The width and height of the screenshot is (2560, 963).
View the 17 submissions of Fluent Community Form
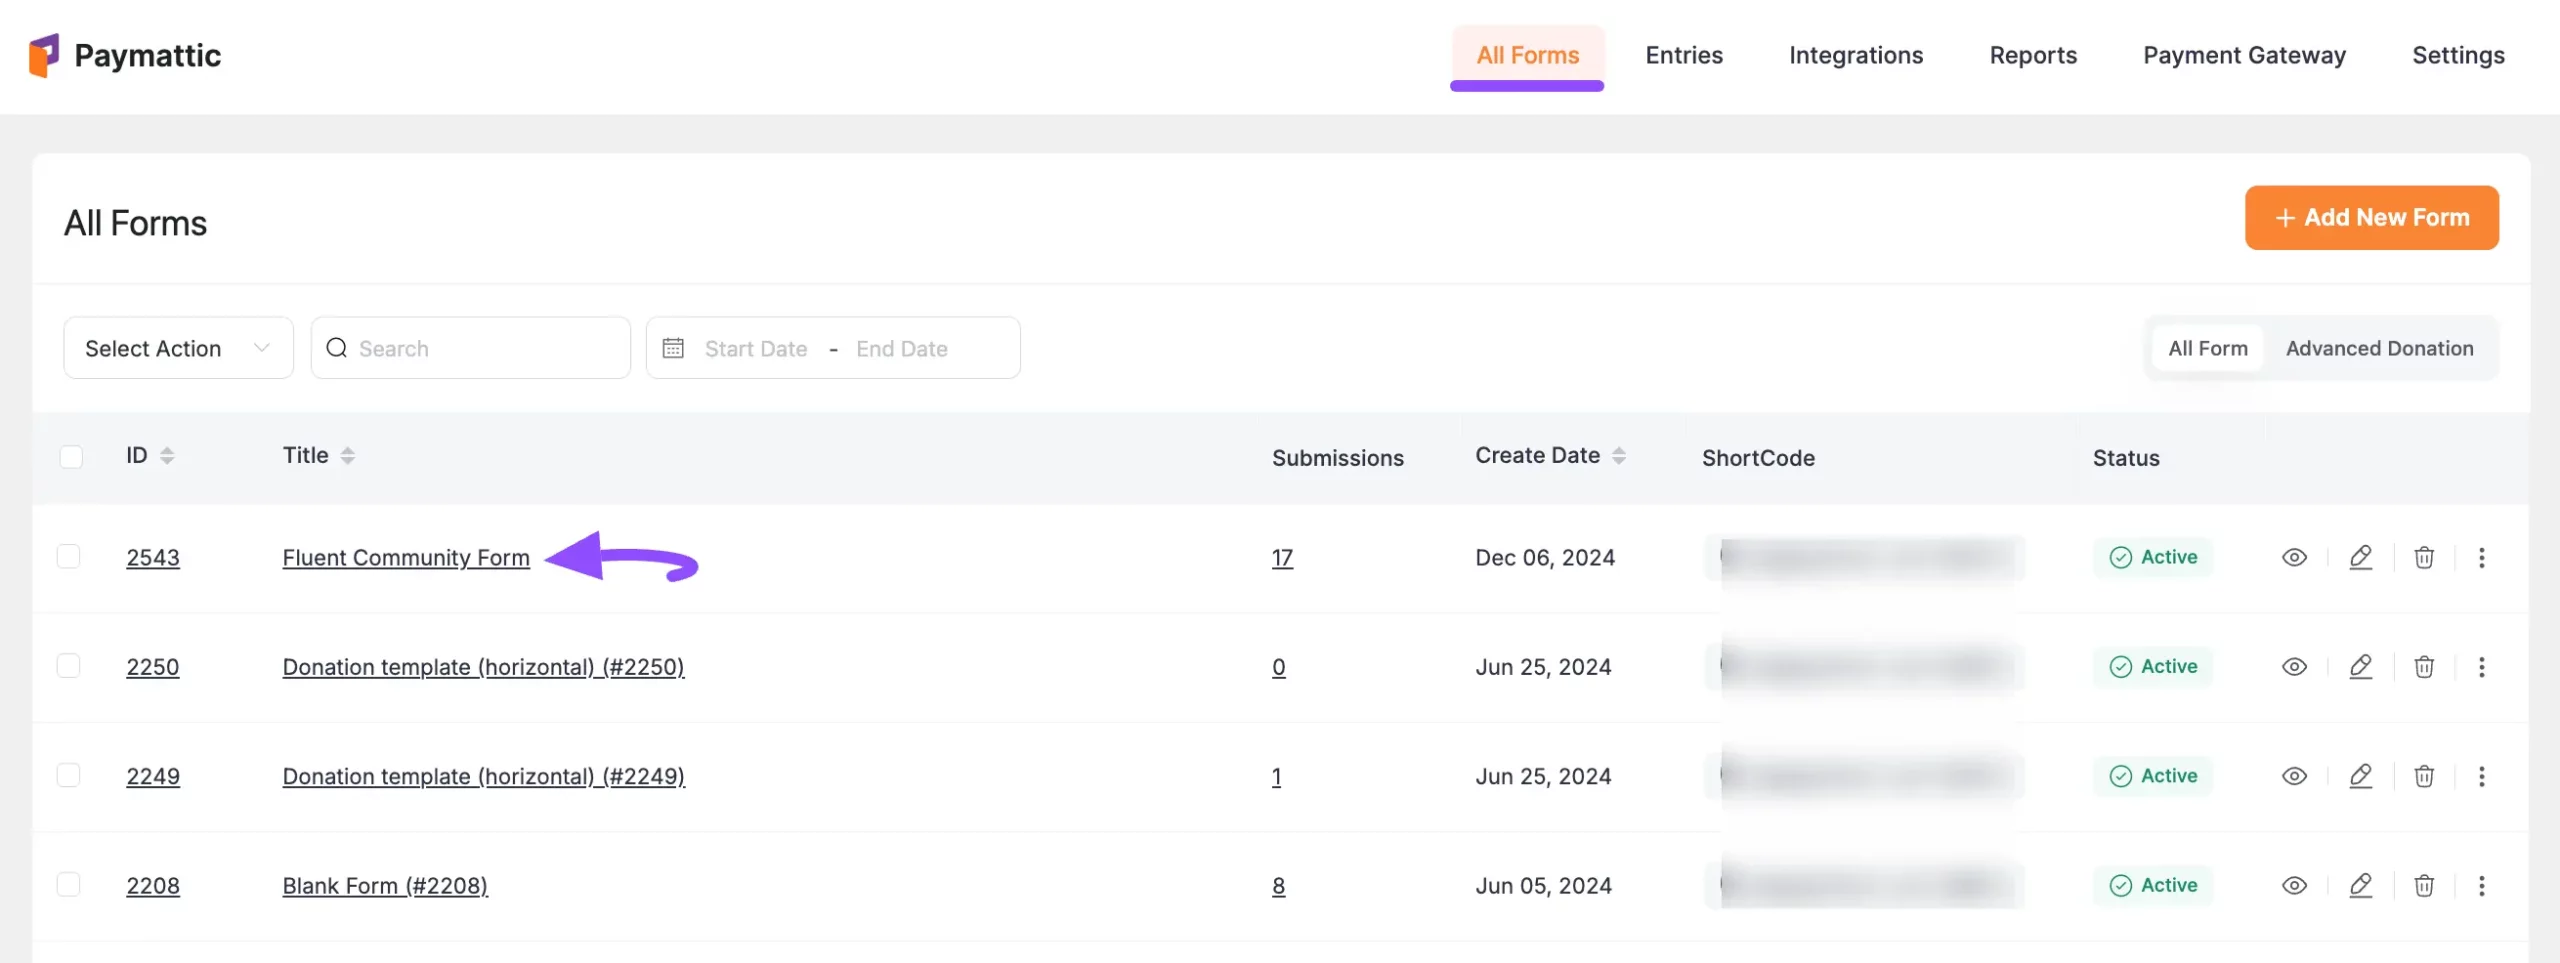(x=1282, y=558)
